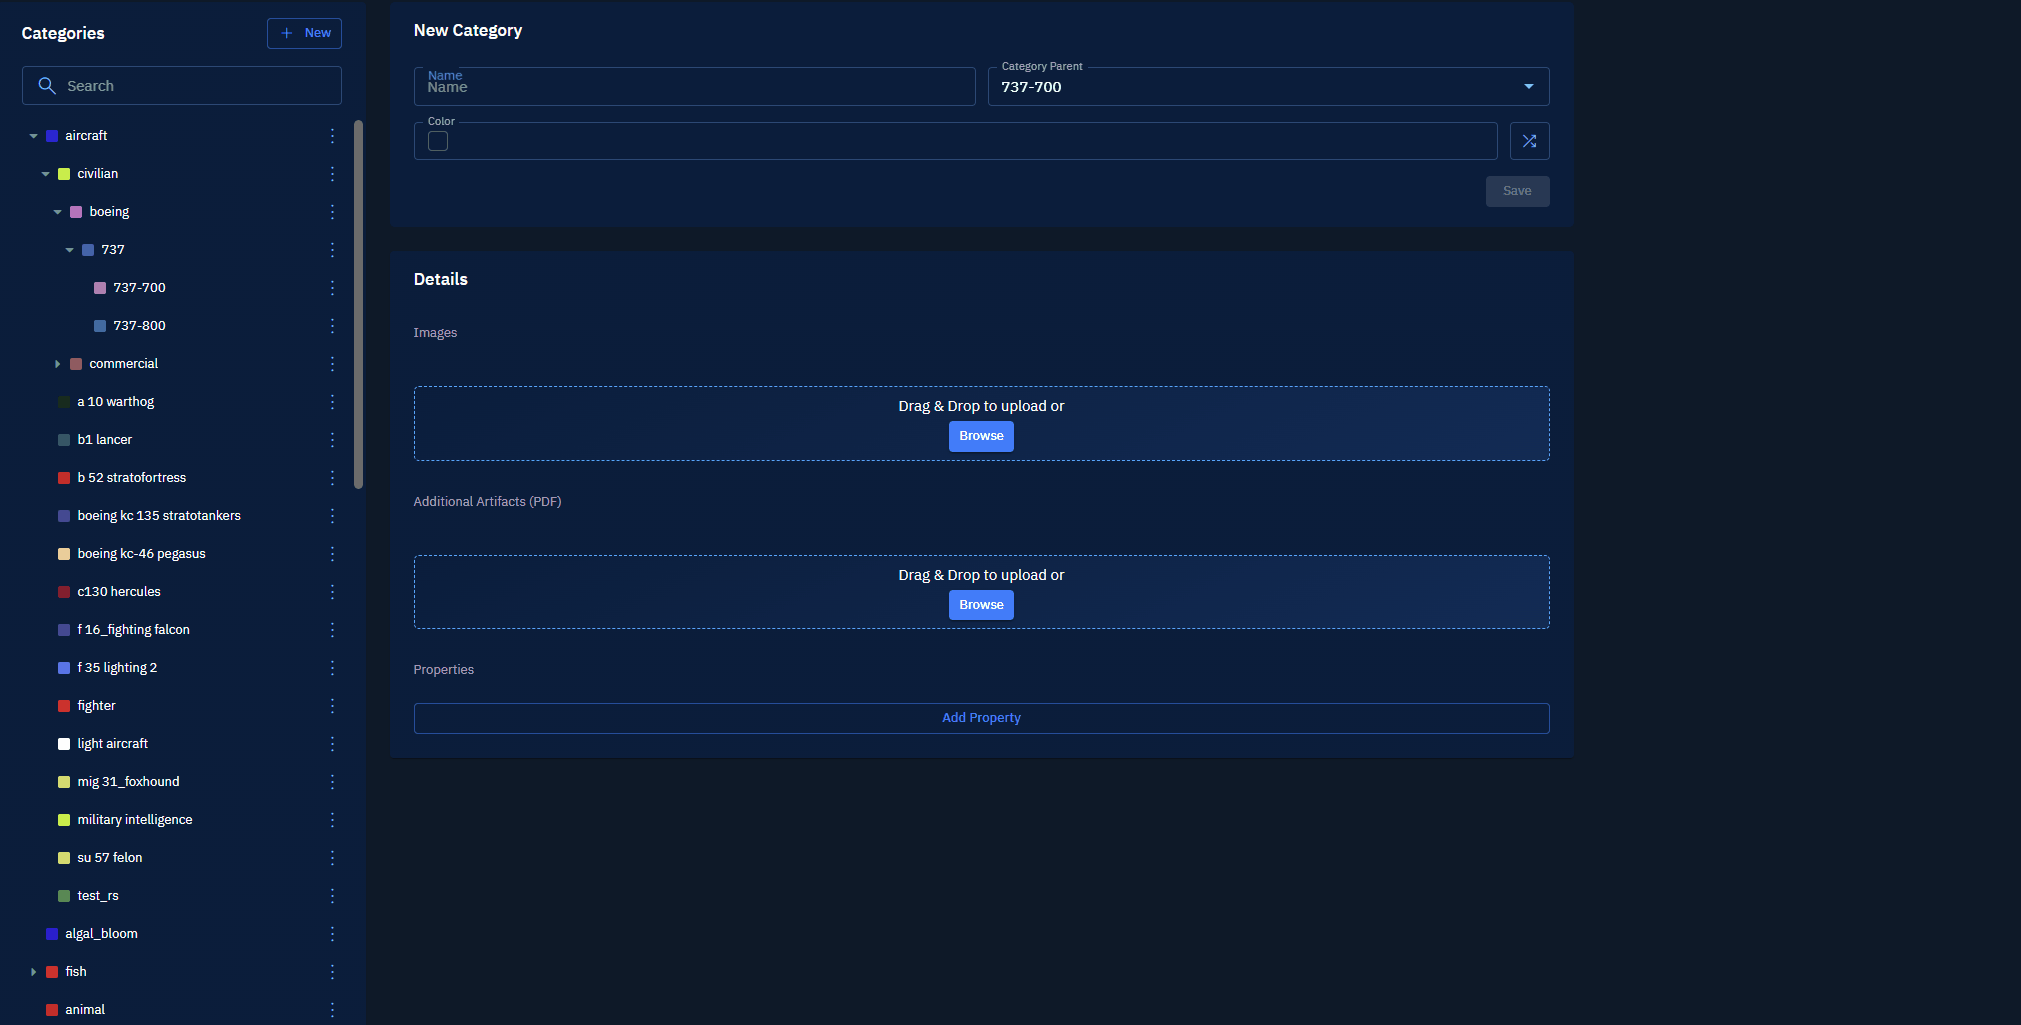Image resolution: width=2021 pixels, height=1025 pixels.
Task: Click the search magnifier icon in Categories
Action: pos(47,86)
